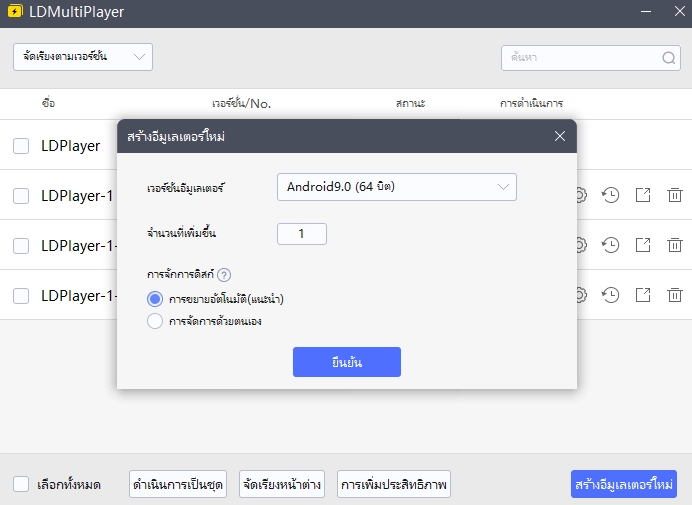Click the จำนวนที่เพิ่มขึ้น quantity field
692x505 pixels.
(x=302, y=233)
